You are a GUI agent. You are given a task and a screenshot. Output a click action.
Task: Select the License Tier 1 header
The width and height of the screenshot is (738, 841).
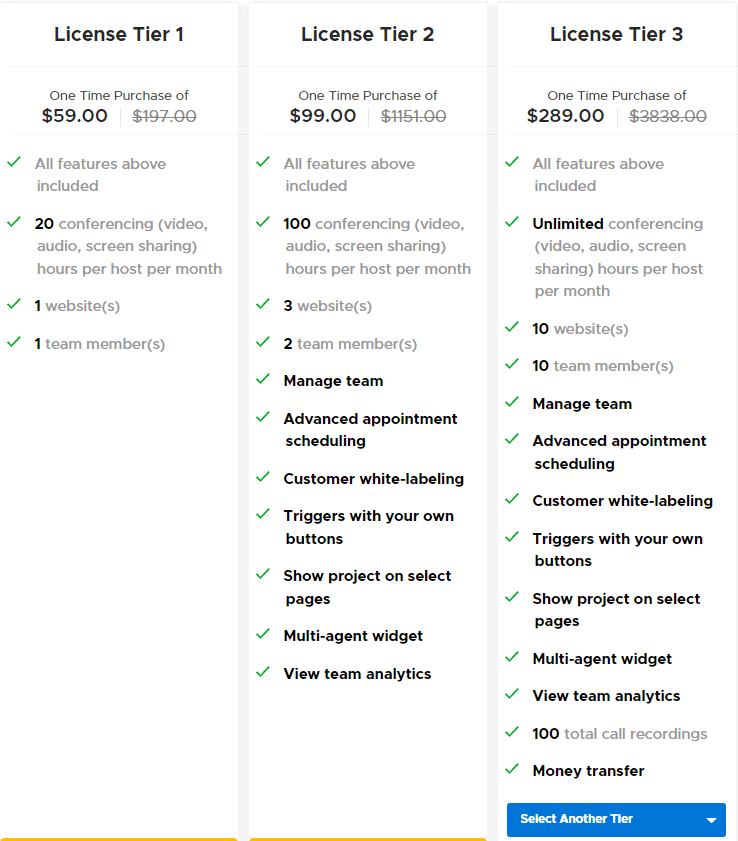pos(118,33)
